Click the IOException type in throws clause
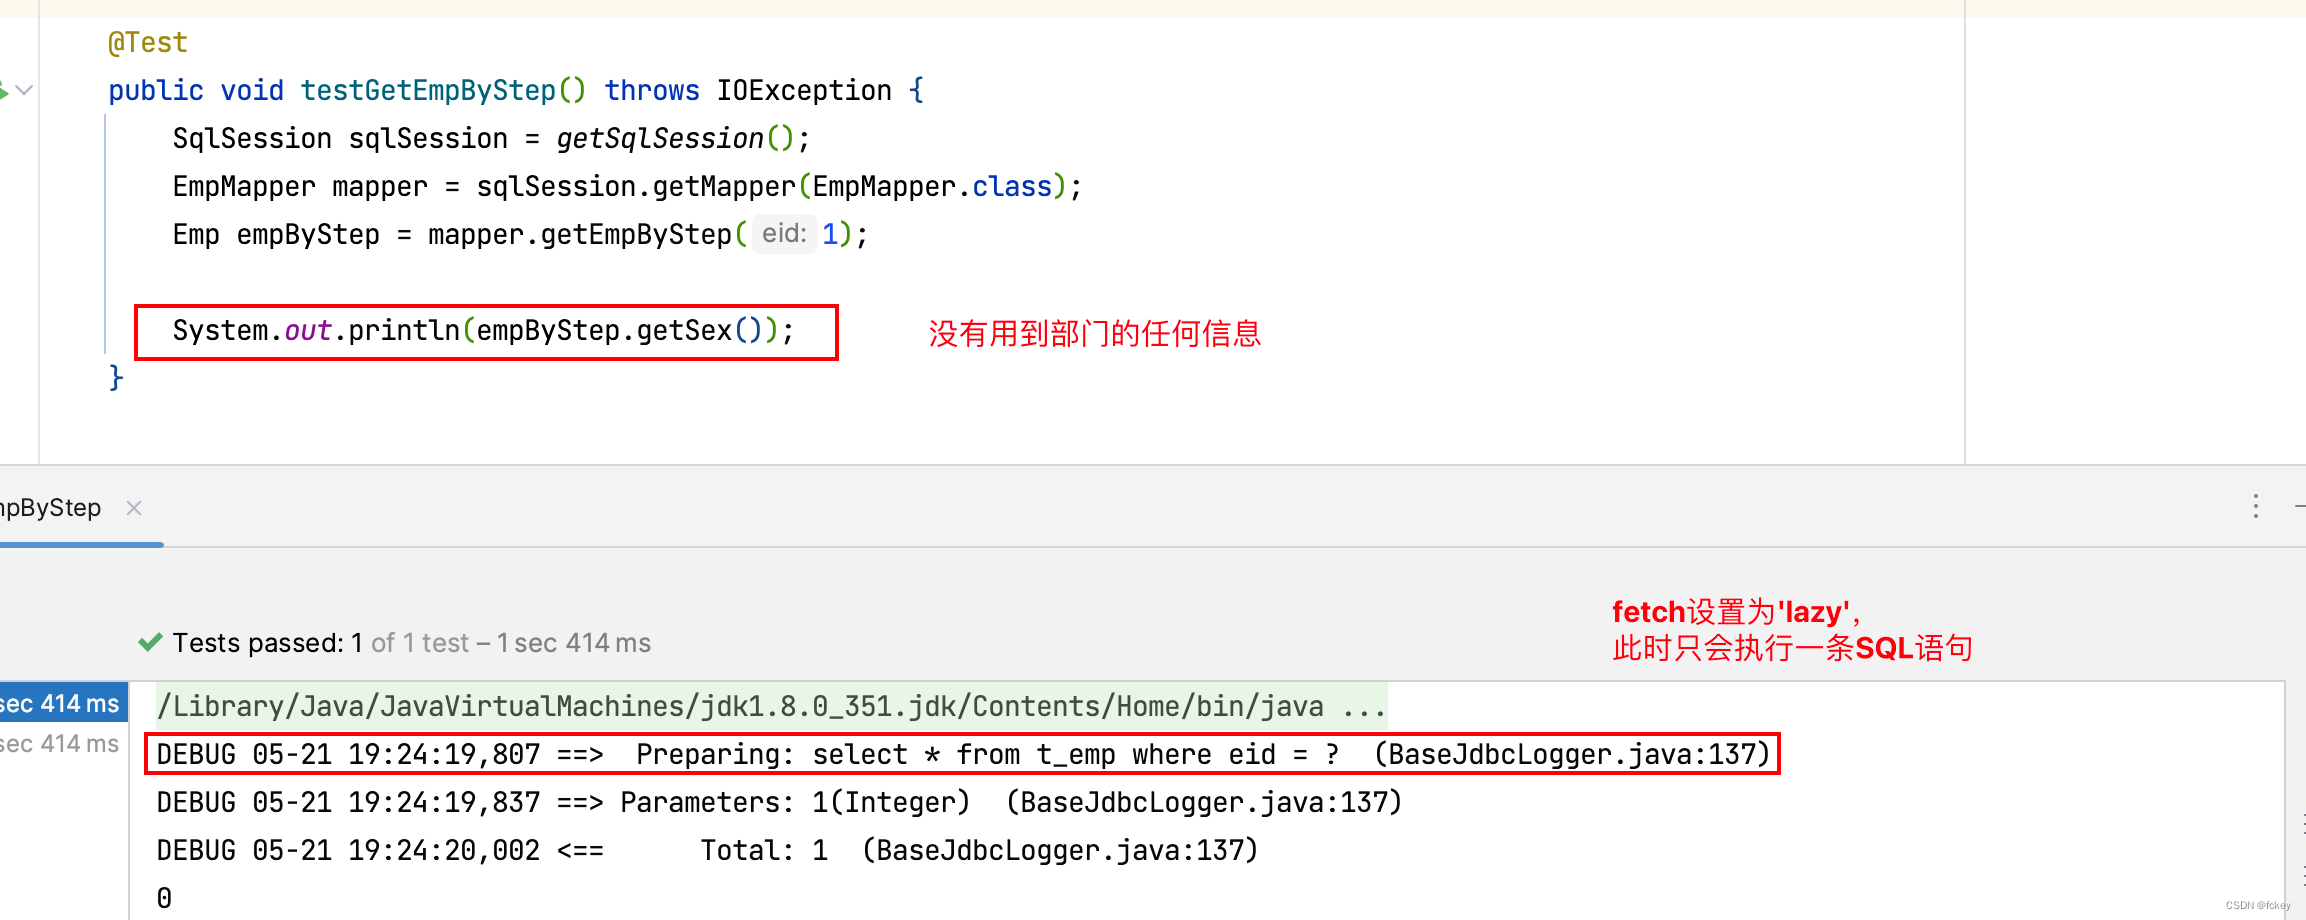Viewport: 2306px width, 920px height. [x=804, y=91]
